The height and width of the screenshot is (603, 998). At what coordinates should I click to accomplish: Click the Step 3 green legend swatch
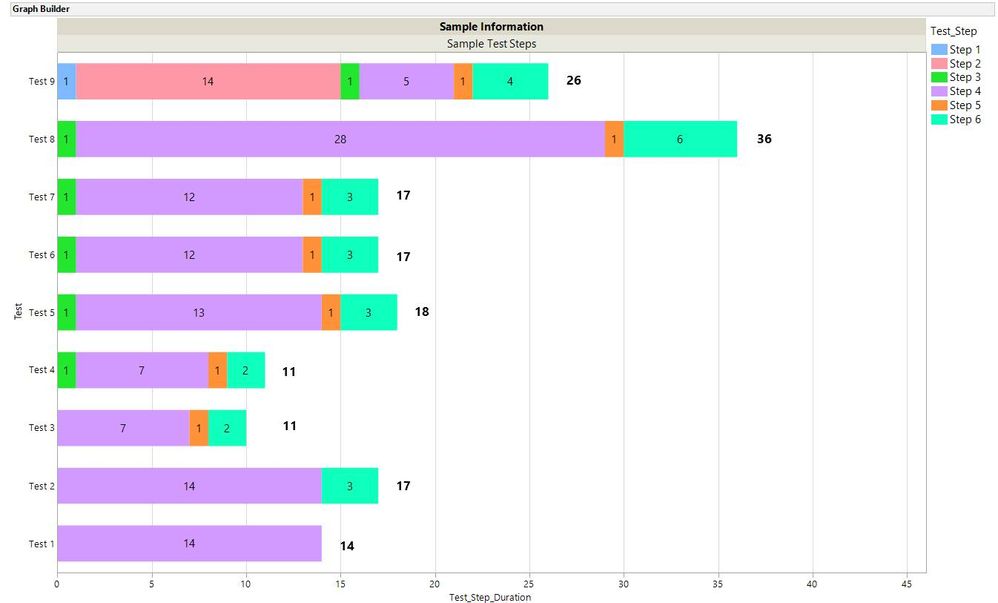(x=939, y=77)
